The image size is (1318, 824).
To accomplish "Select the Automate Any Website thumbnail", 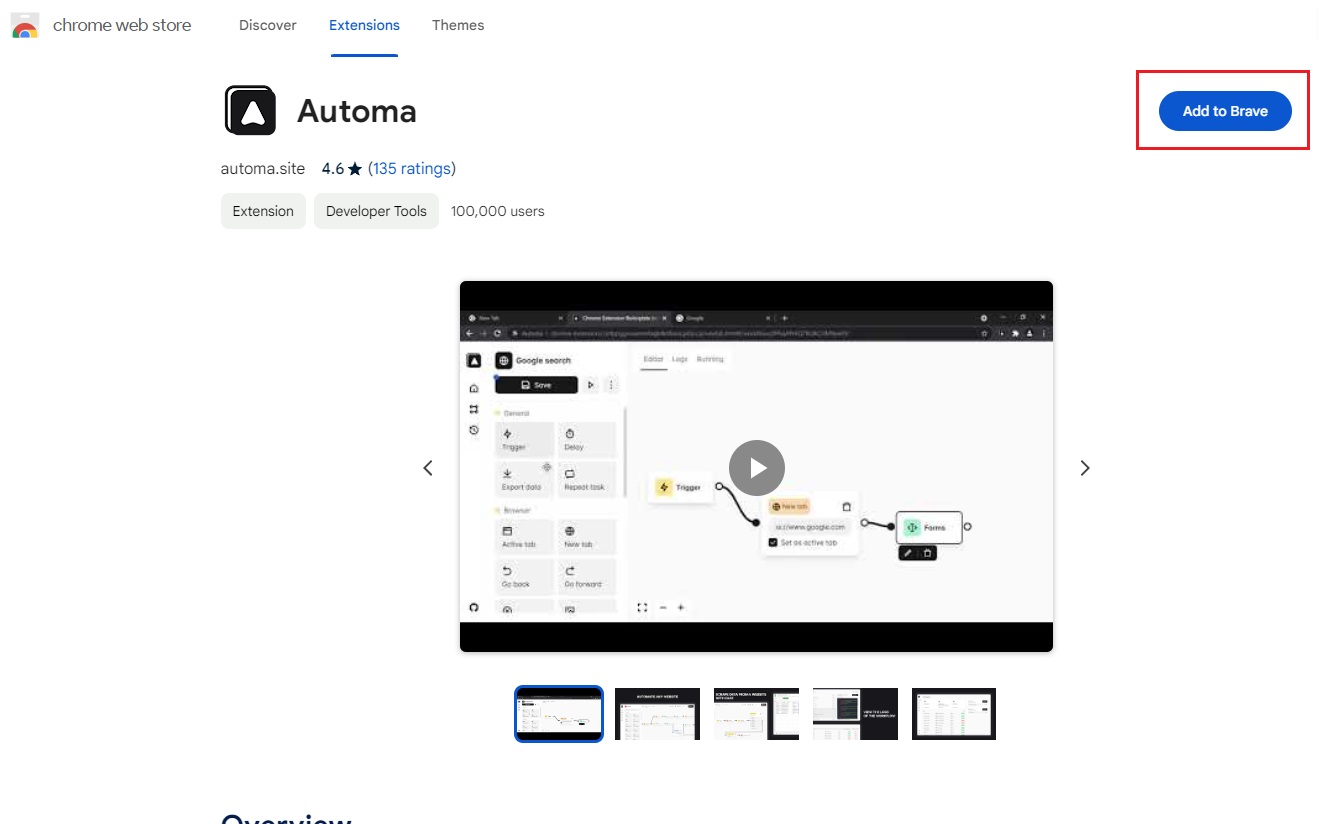I will (x=657, y=714).
